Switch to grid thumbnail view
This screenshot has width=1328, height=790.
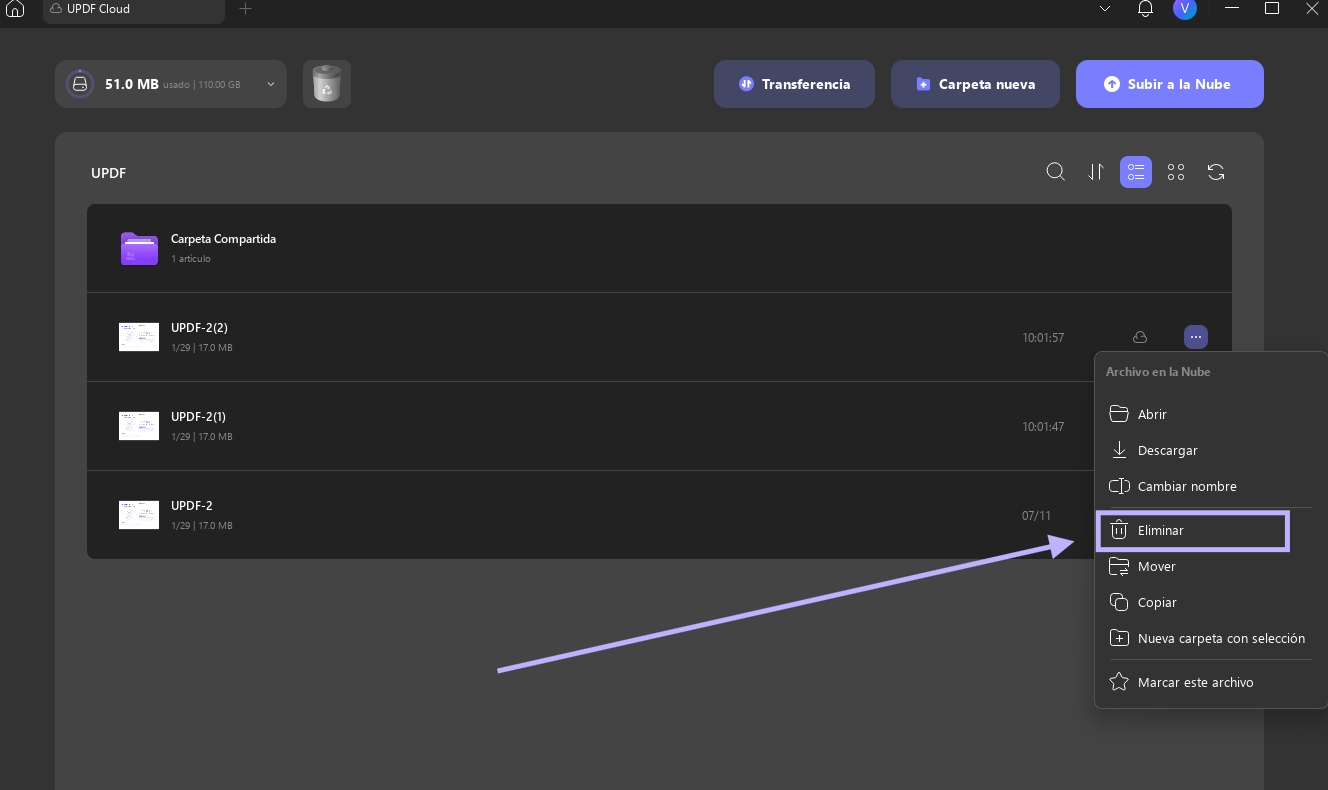click(x=1176, y=172)
